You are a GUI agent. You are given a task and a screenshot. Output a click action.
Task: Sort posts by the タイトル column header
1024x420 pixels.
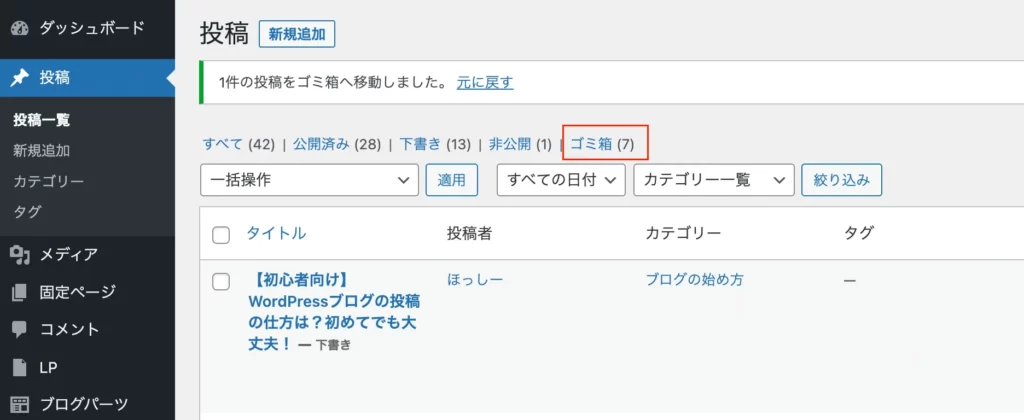click(x=276, y=233)
